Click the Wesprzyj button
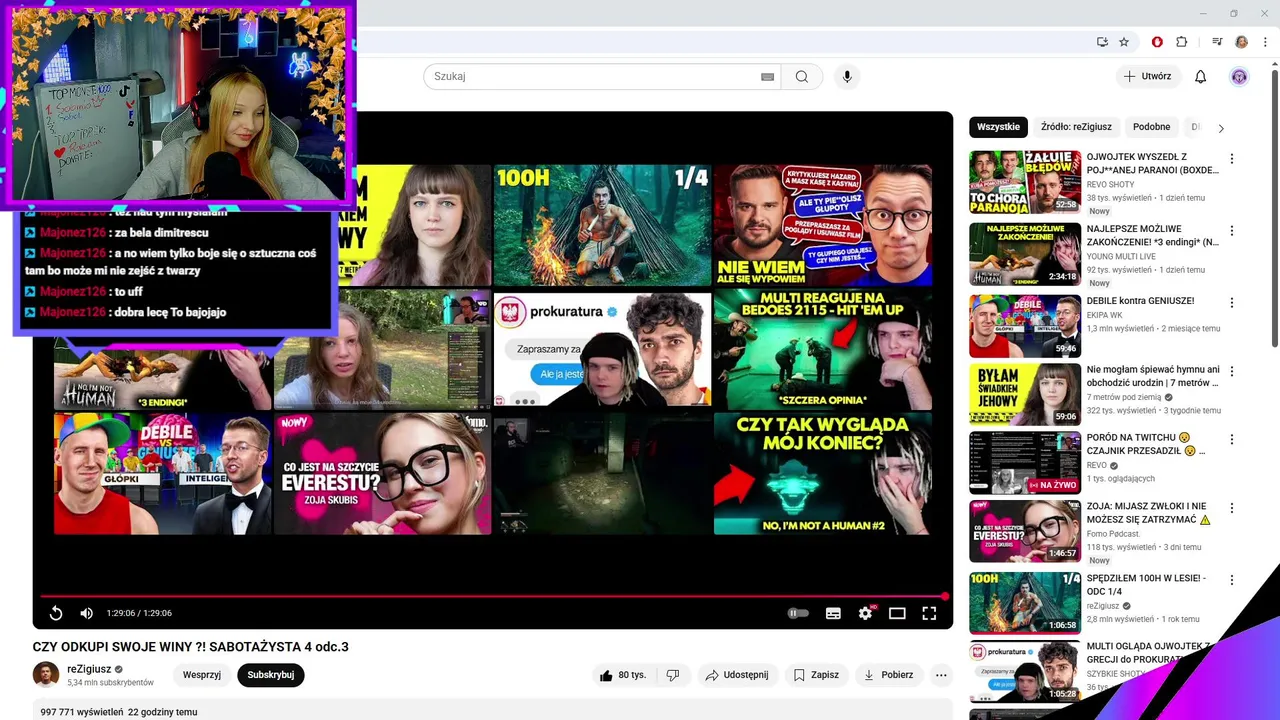This screenshot has width=1280, height=720. (202, 675)
